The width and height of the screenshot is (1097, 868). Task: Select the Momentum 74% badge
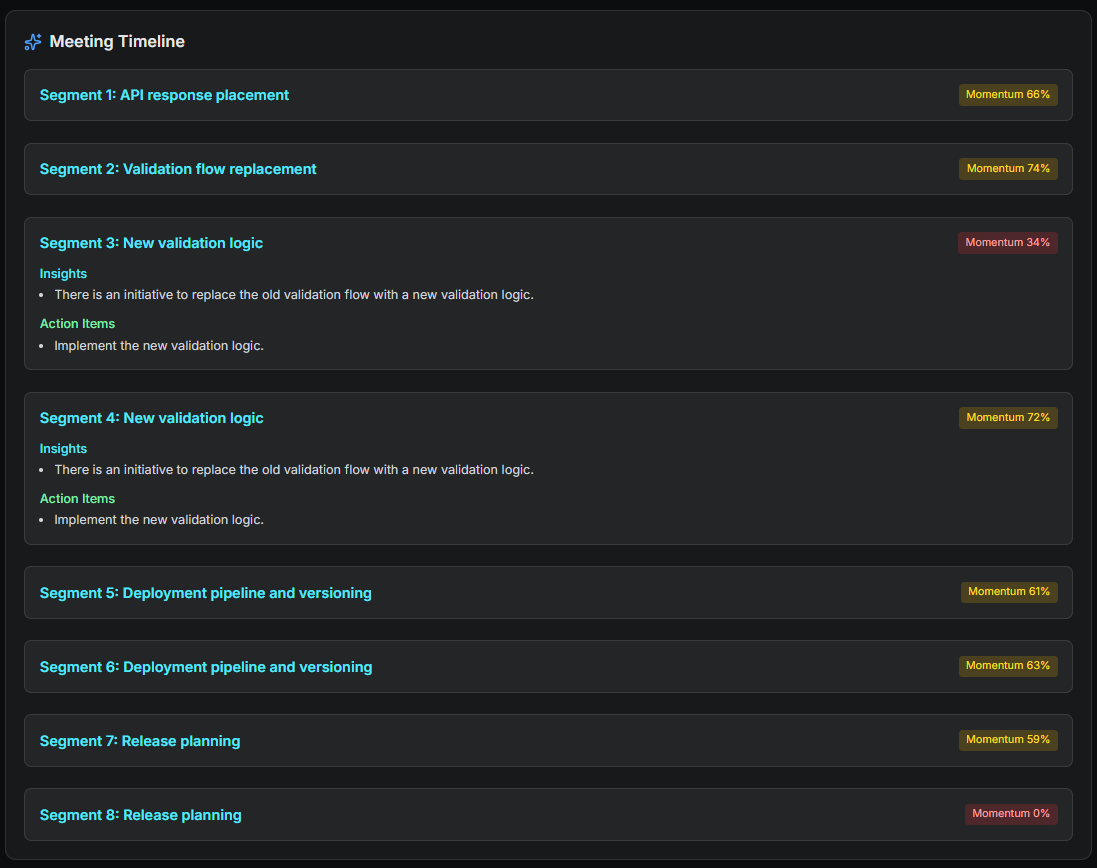tap(1008, 169)
